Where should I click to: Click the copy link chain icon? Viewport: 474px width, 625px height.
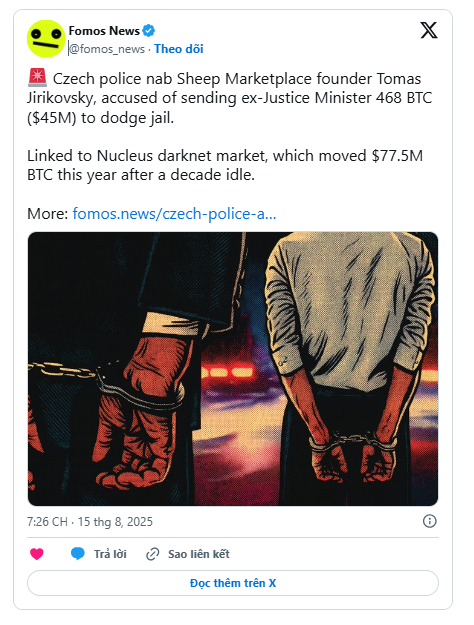(x=153, y=554)
